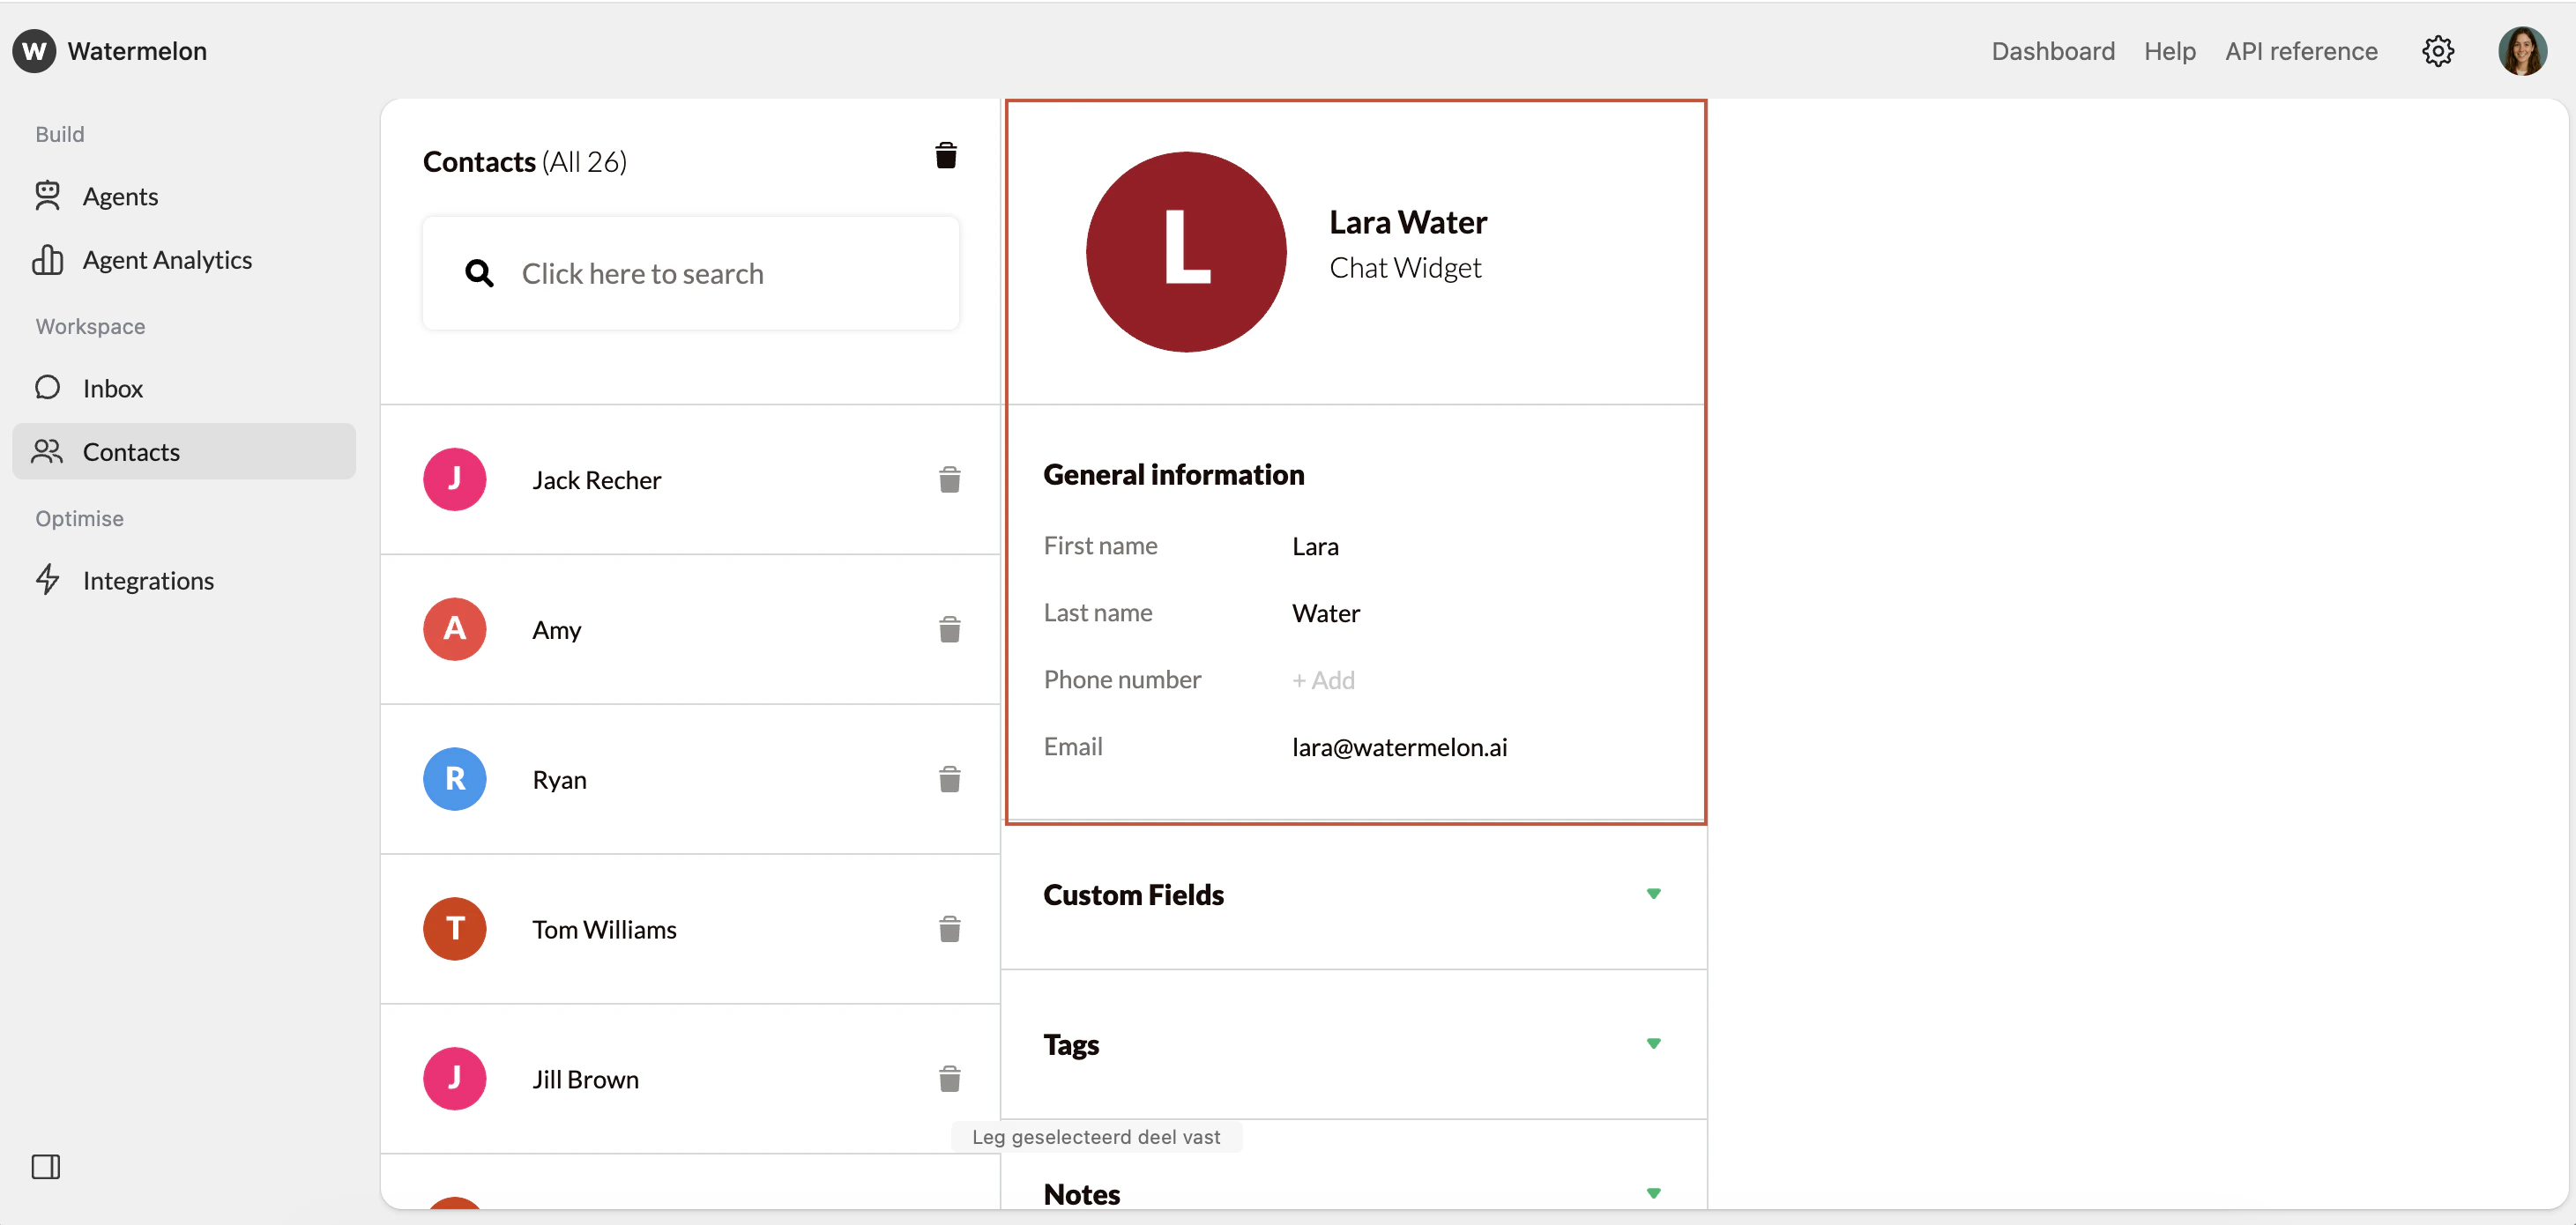The width and height of the screenshot is (2576, 1225).
Task: Click Jack Recher's pink J avatar
Action: click(x=455, y=479)
